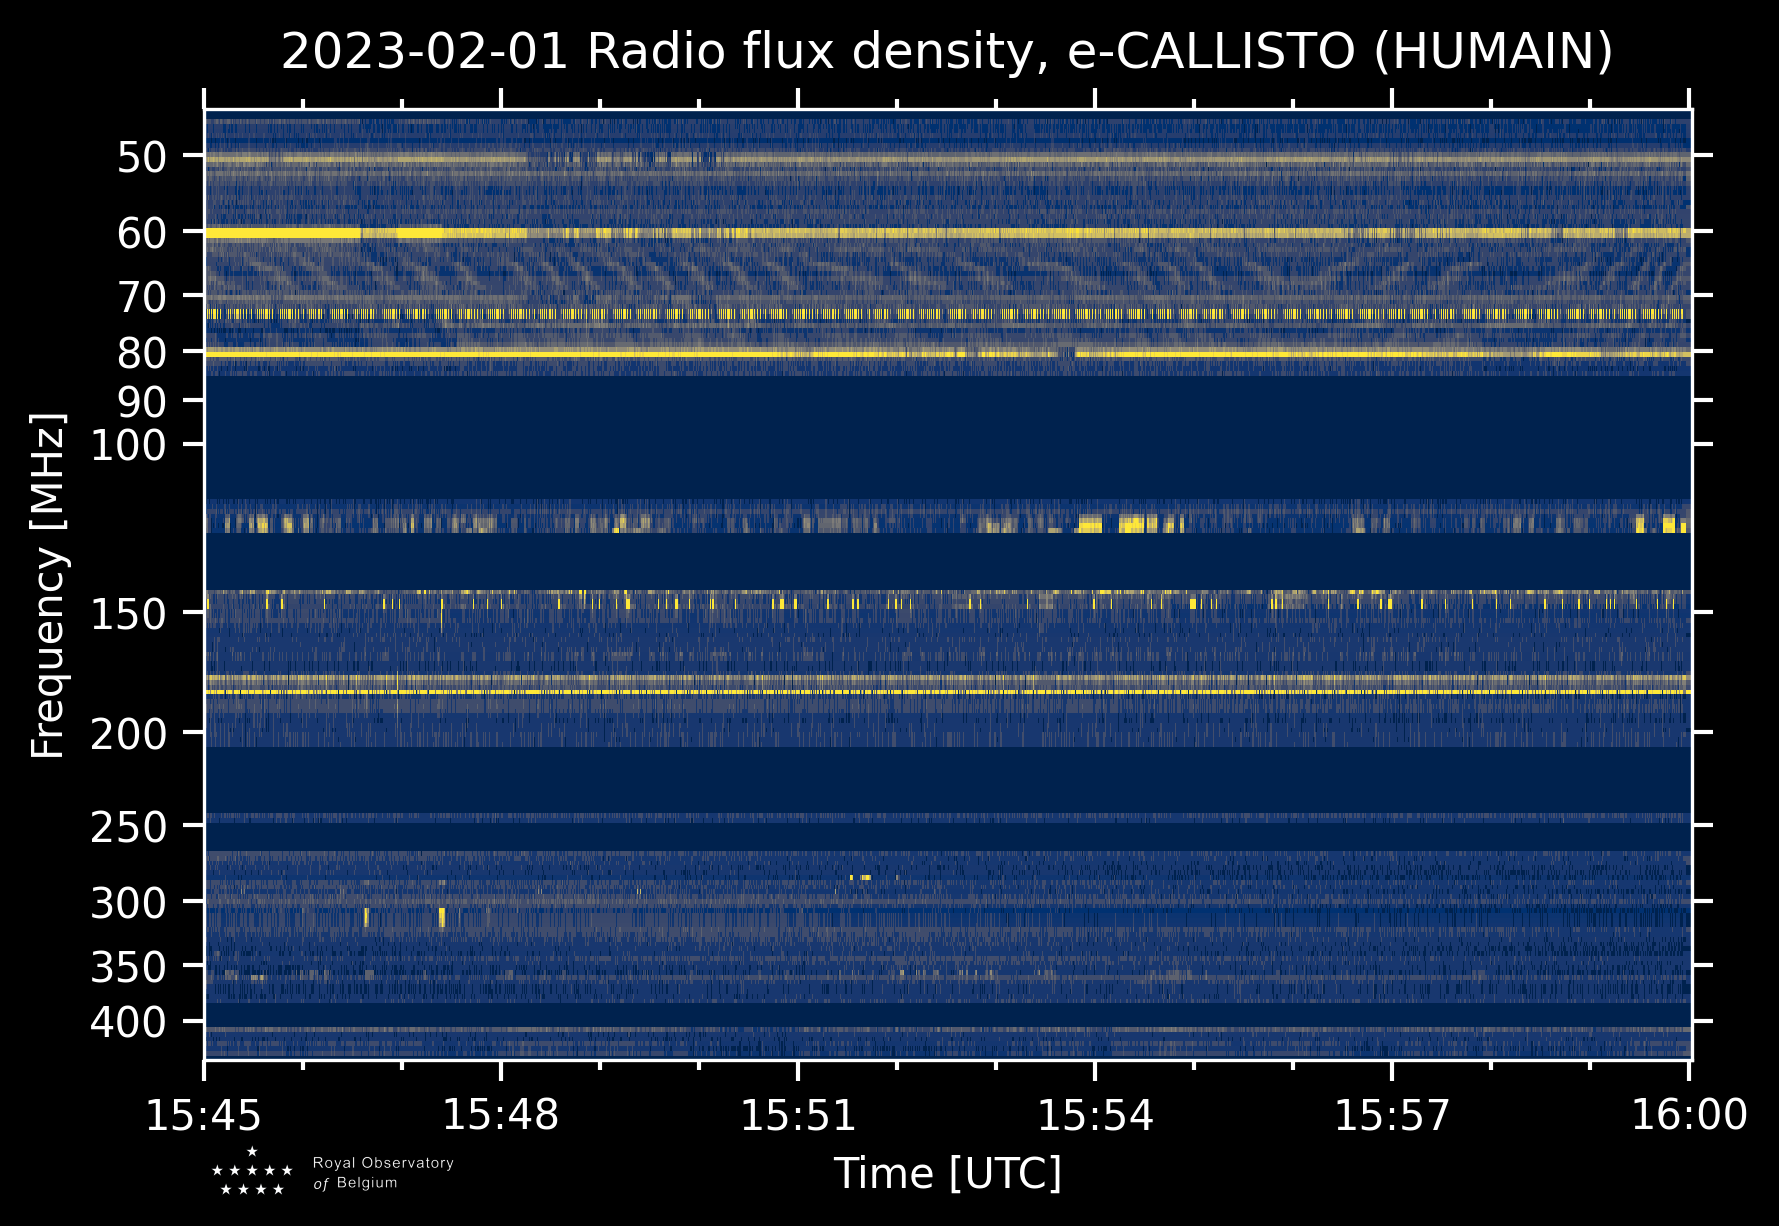
Task: Click the 80 MHz frequency tick label
Action: (x=141, y=353)
